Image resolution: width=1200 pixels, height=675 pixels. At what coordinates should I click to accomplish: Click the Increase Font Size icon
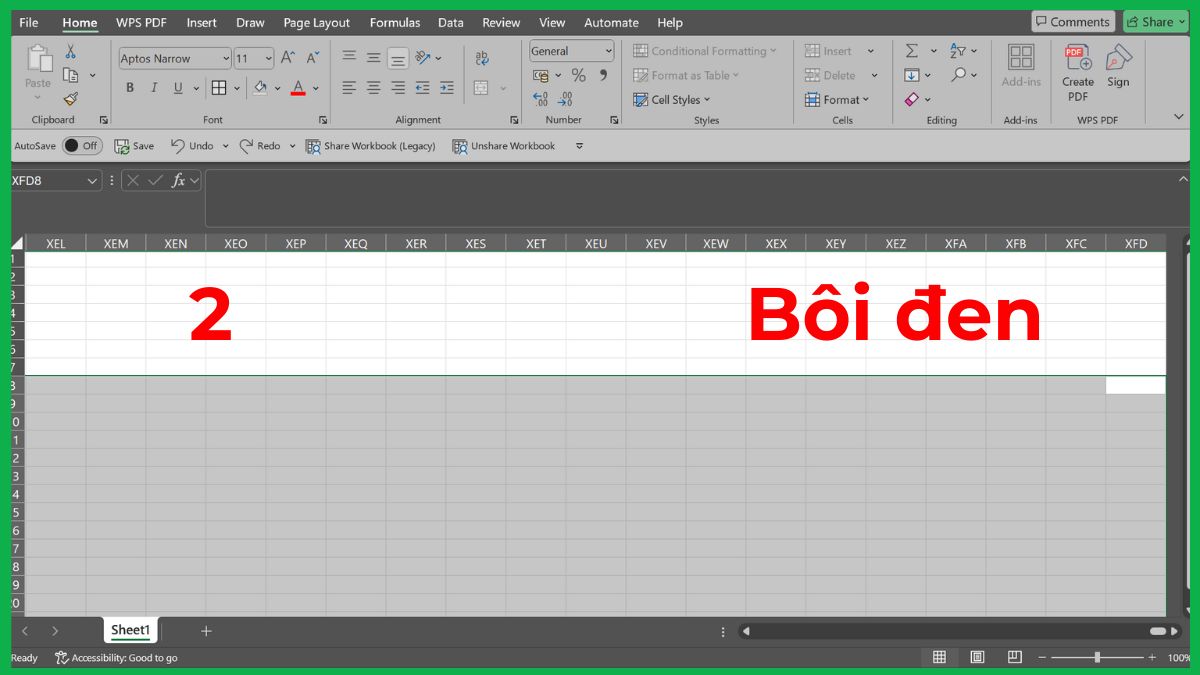click(287, 57)
